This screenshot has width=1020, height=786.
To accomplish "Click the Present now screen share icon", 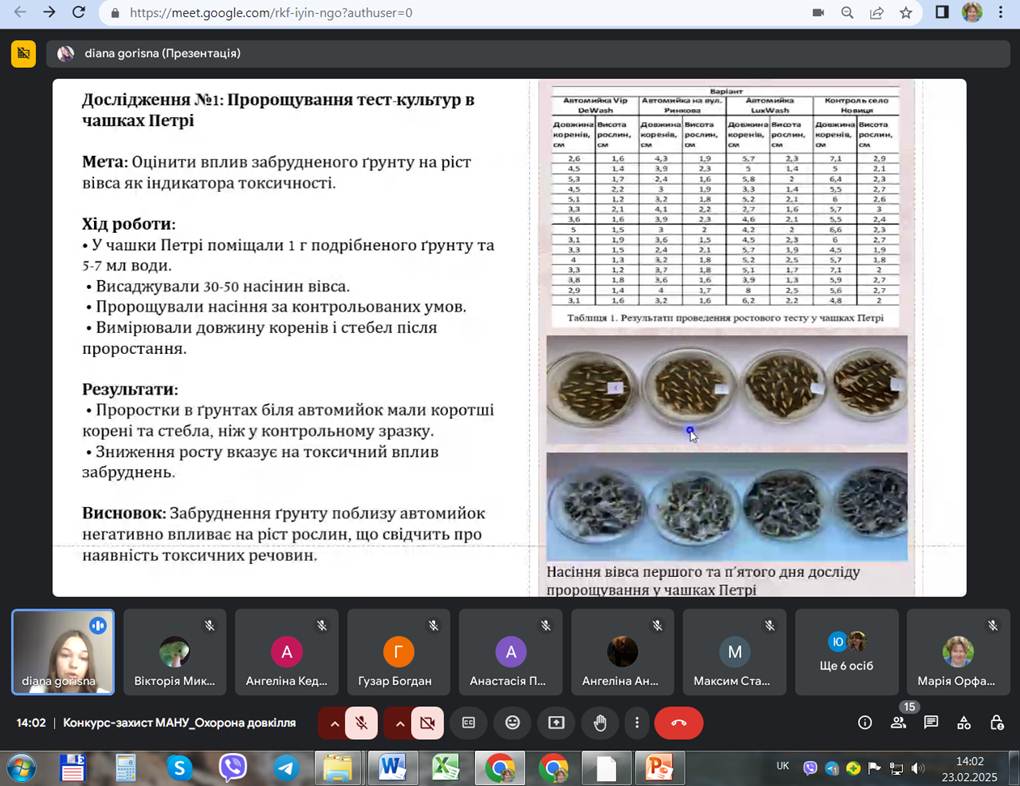I will point(556,723).
